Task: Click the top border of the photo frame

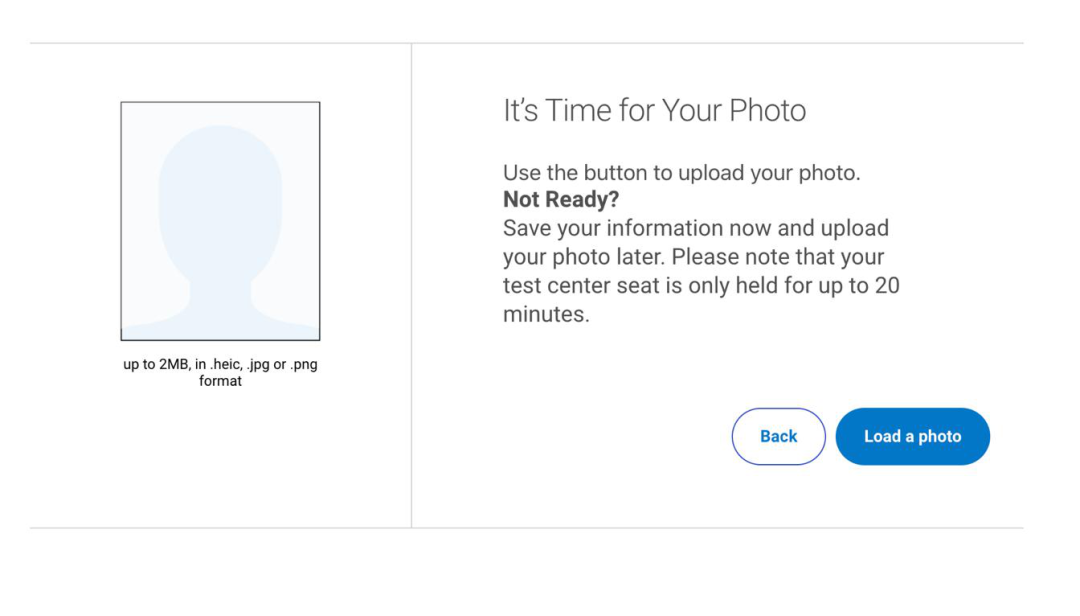Action: 220,102
